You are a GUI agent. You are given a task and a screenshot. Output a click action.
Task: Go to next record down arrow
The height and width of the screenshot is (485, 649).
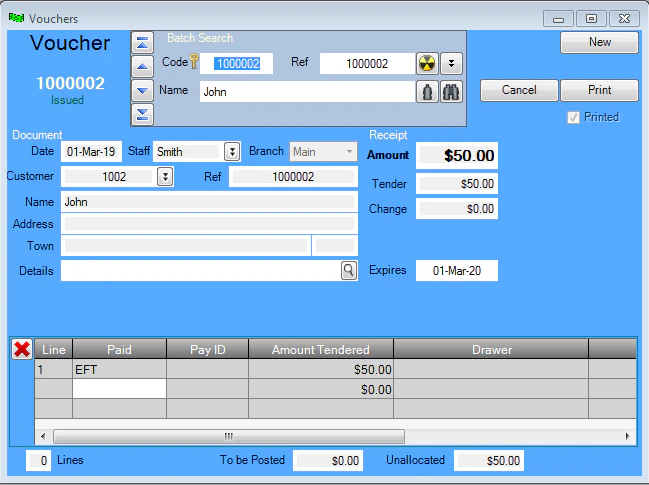pos(142,90)
